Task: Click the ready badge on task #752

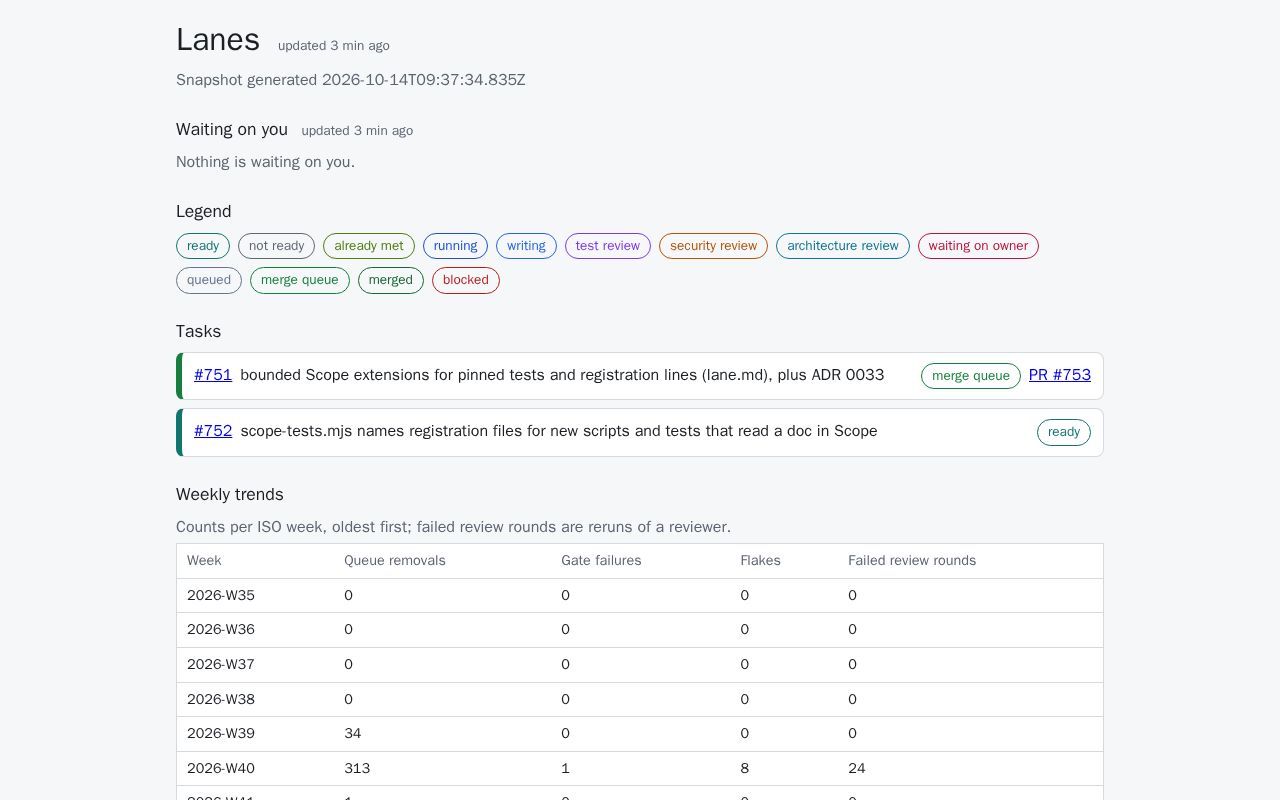Action: point(1064,432)
